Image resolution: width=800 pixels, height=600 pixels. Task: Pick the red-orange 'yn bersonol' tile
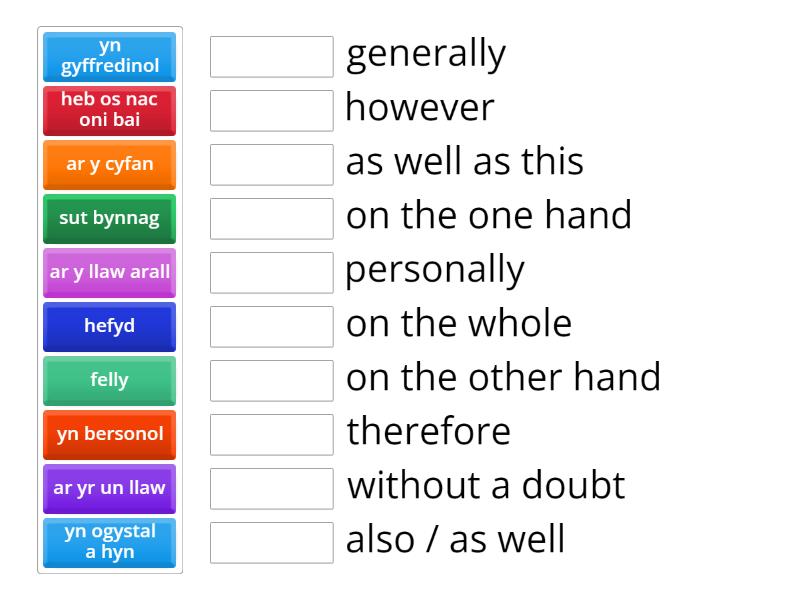109,435
